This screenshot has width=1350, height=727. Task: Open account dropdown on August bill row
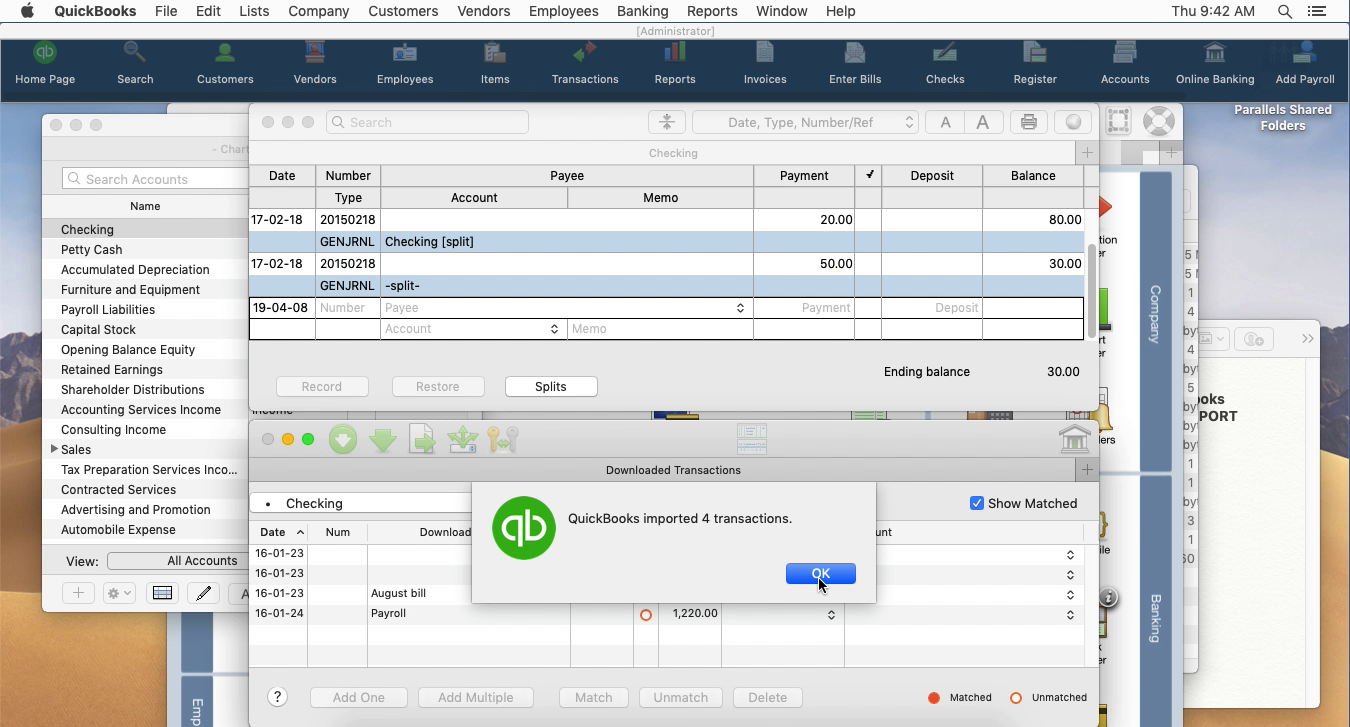1070,595
